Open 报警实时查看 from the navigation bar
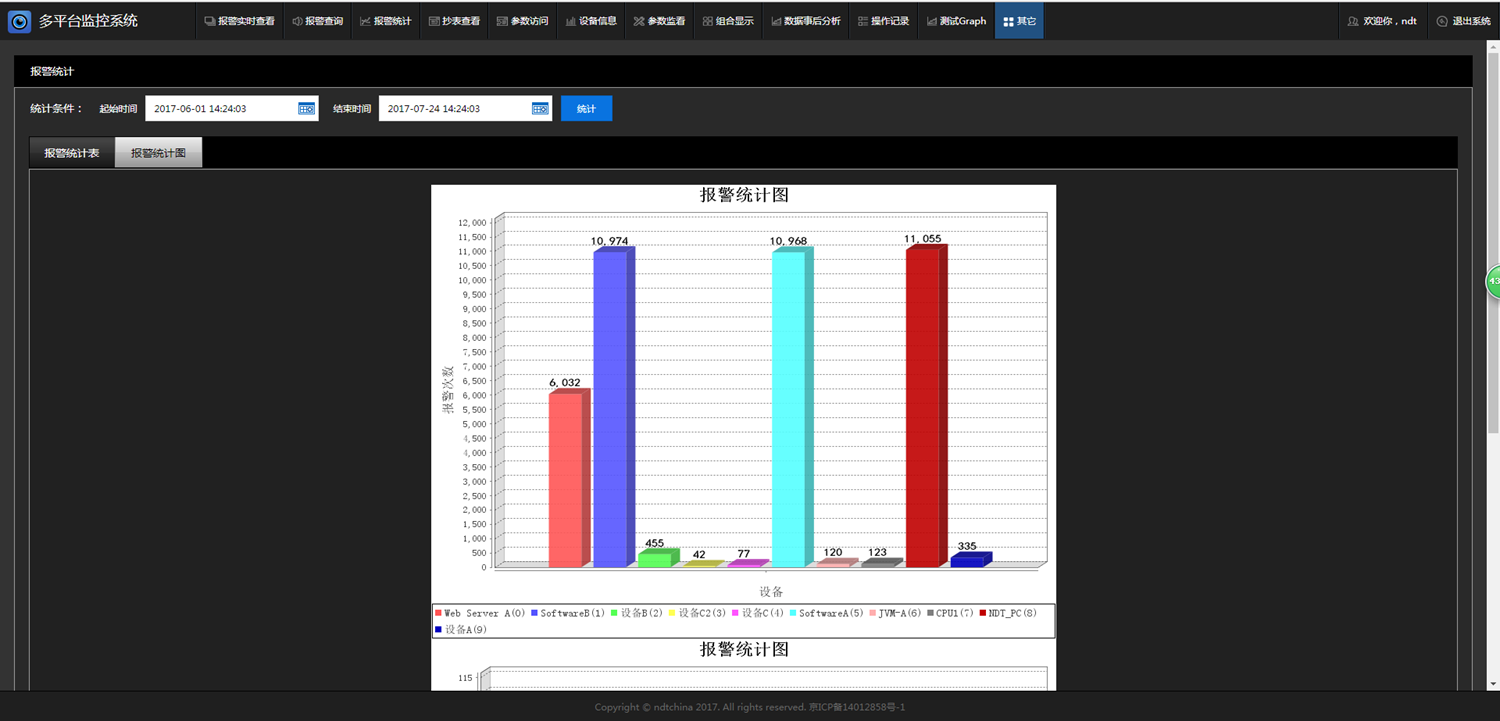 (239, 21)
